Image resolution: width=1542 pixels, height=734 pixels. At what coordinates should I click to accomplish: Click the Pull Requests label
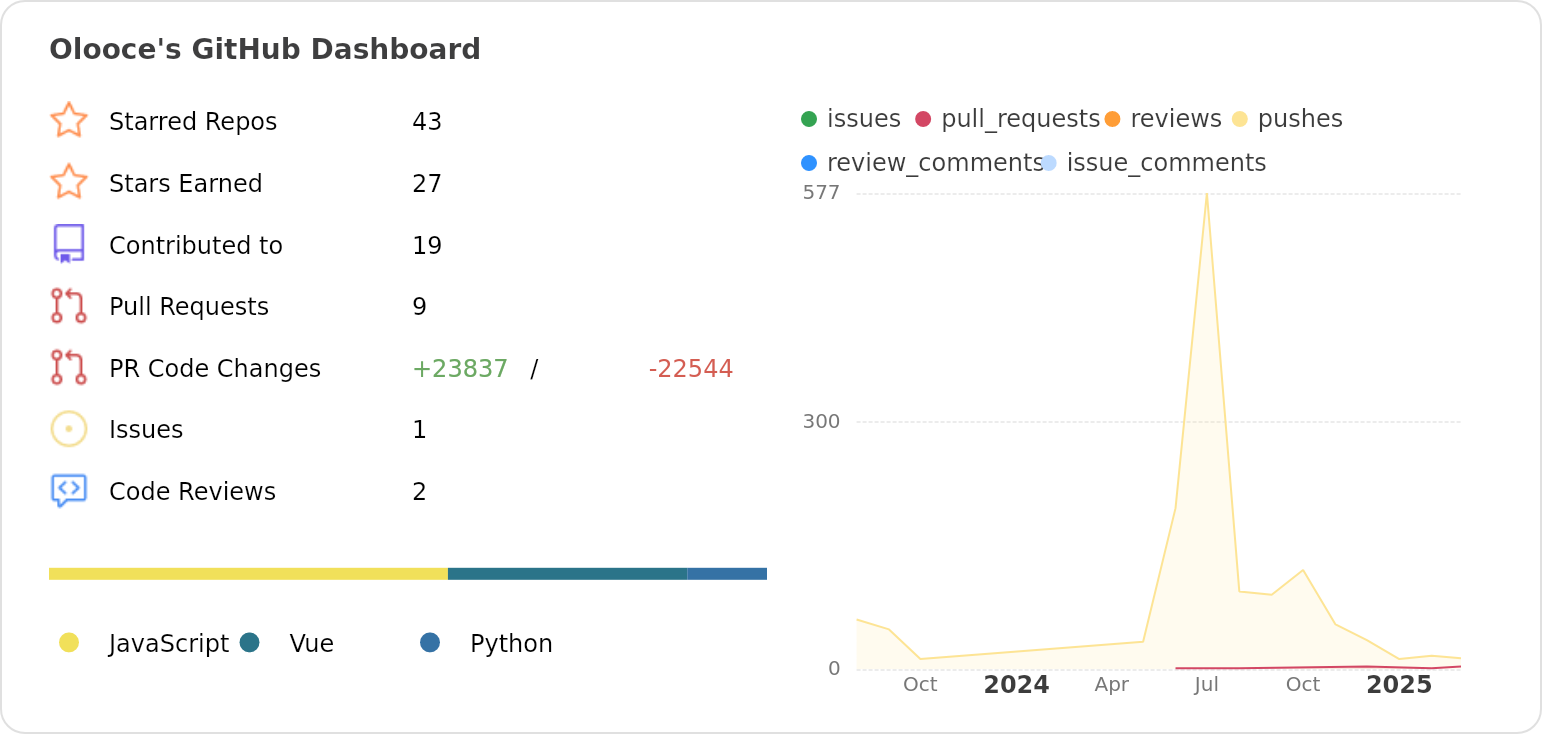coord(189,307)
